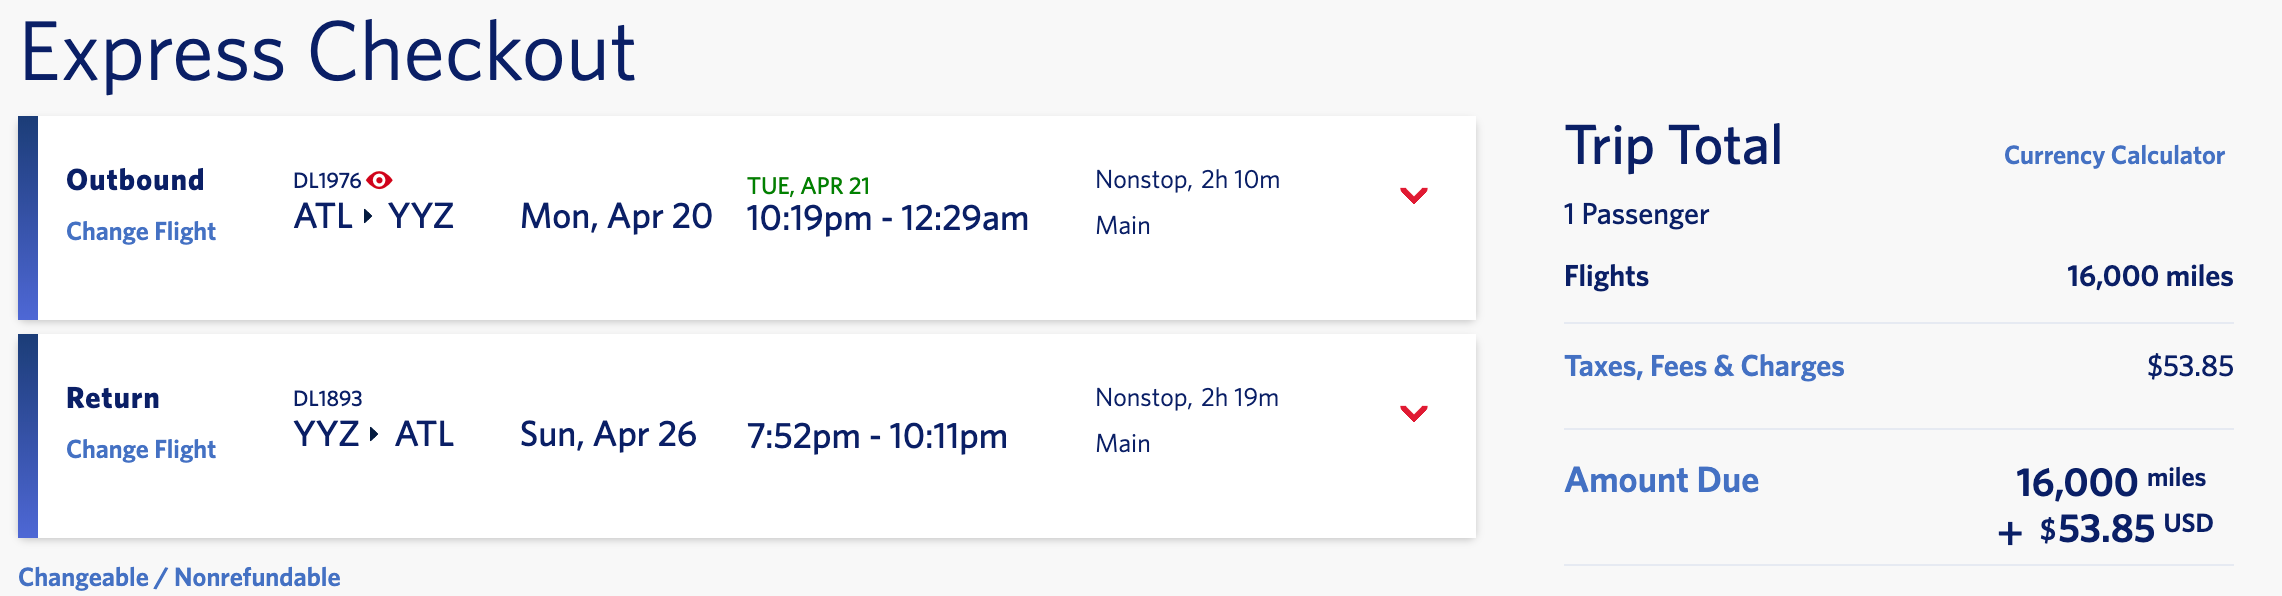Click the arrow icon between YYZ and ATL

point(373,434)
